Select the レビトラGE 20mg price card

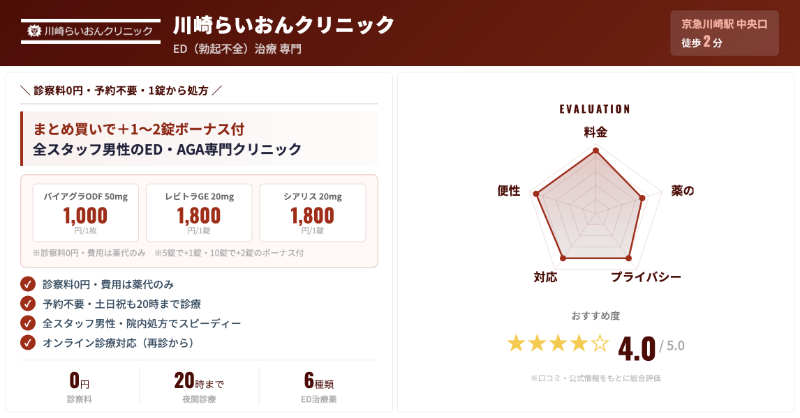click(x=199, y=212)
